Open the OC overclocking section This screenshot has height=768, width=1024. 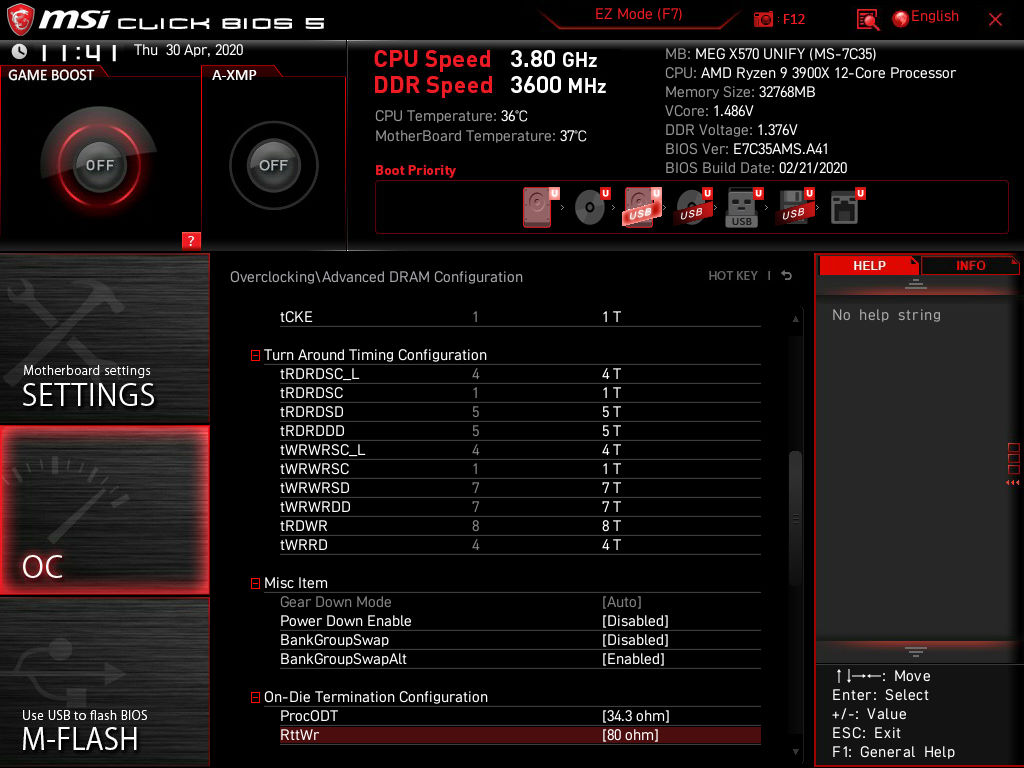[x=104, y=511]
